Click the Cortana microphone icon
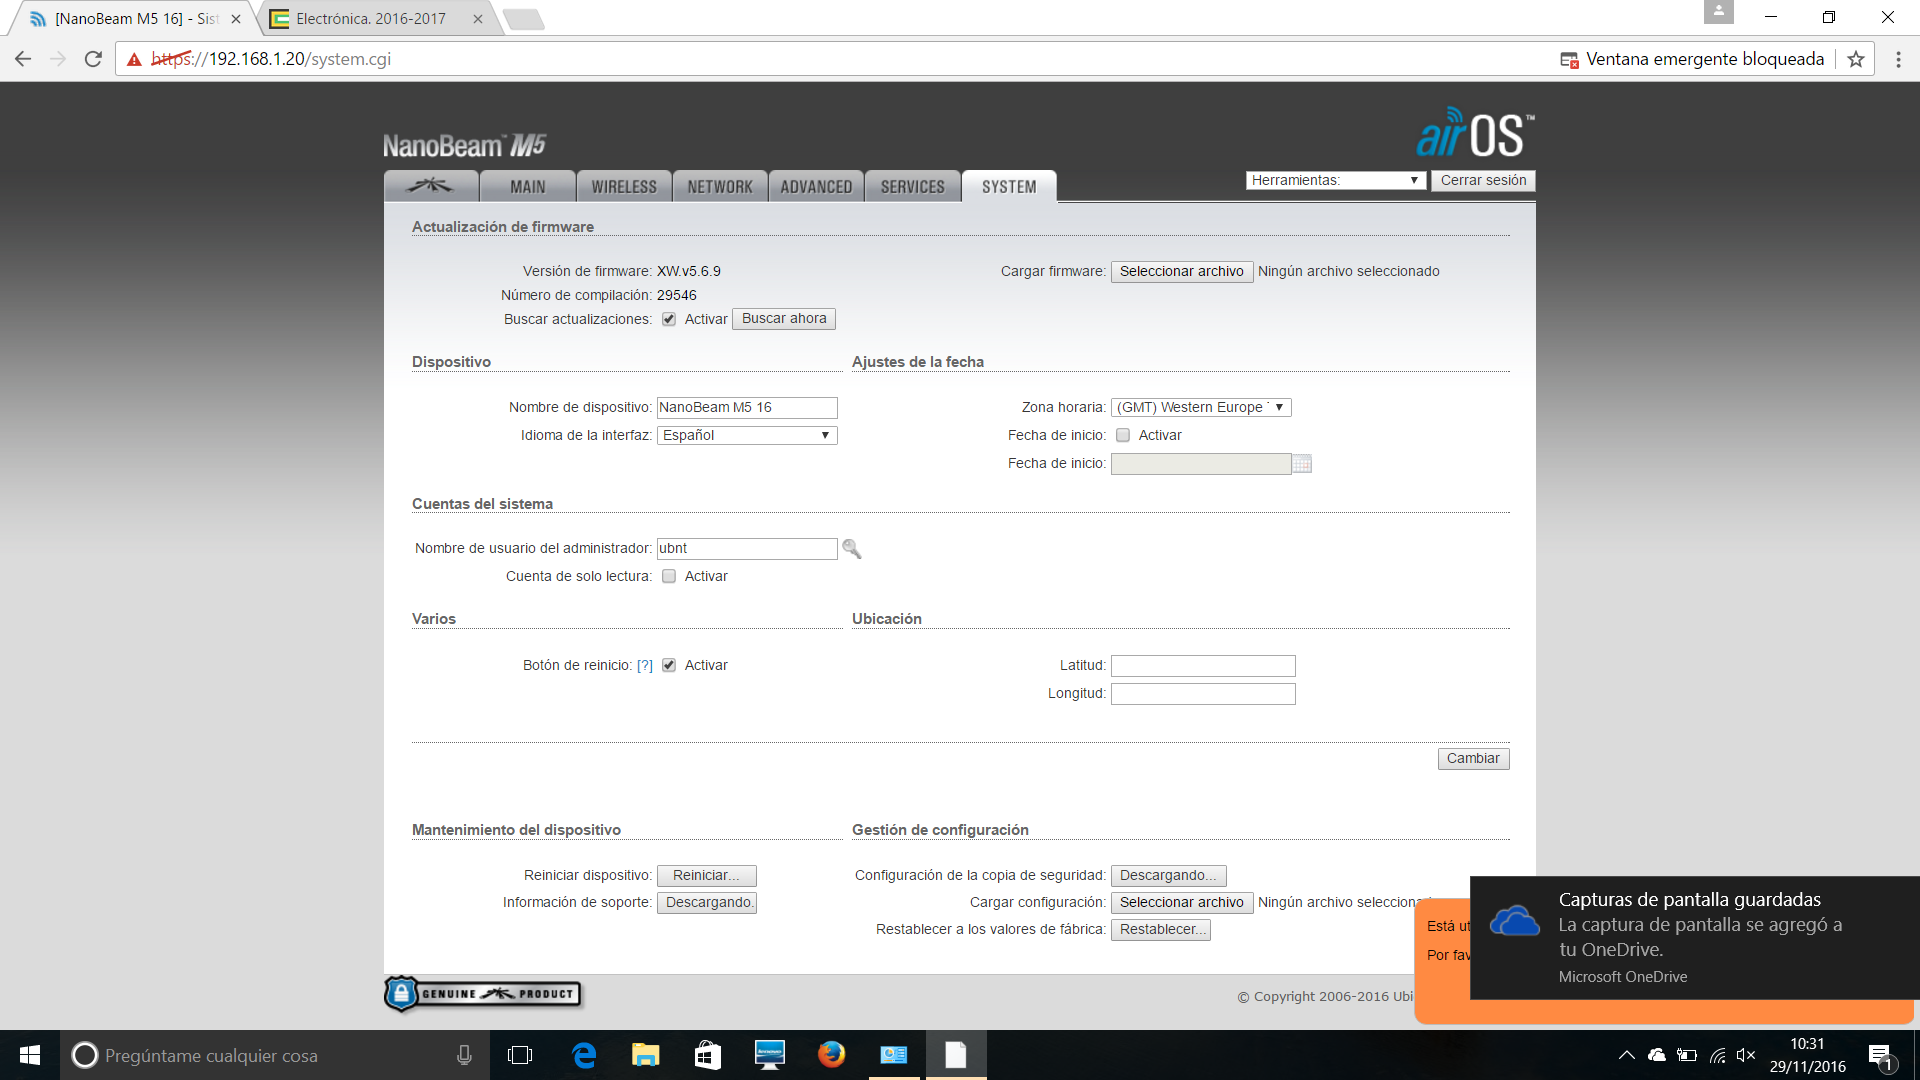Viewport: 1920px width, 1080px height. click(x=464, y=1055)
